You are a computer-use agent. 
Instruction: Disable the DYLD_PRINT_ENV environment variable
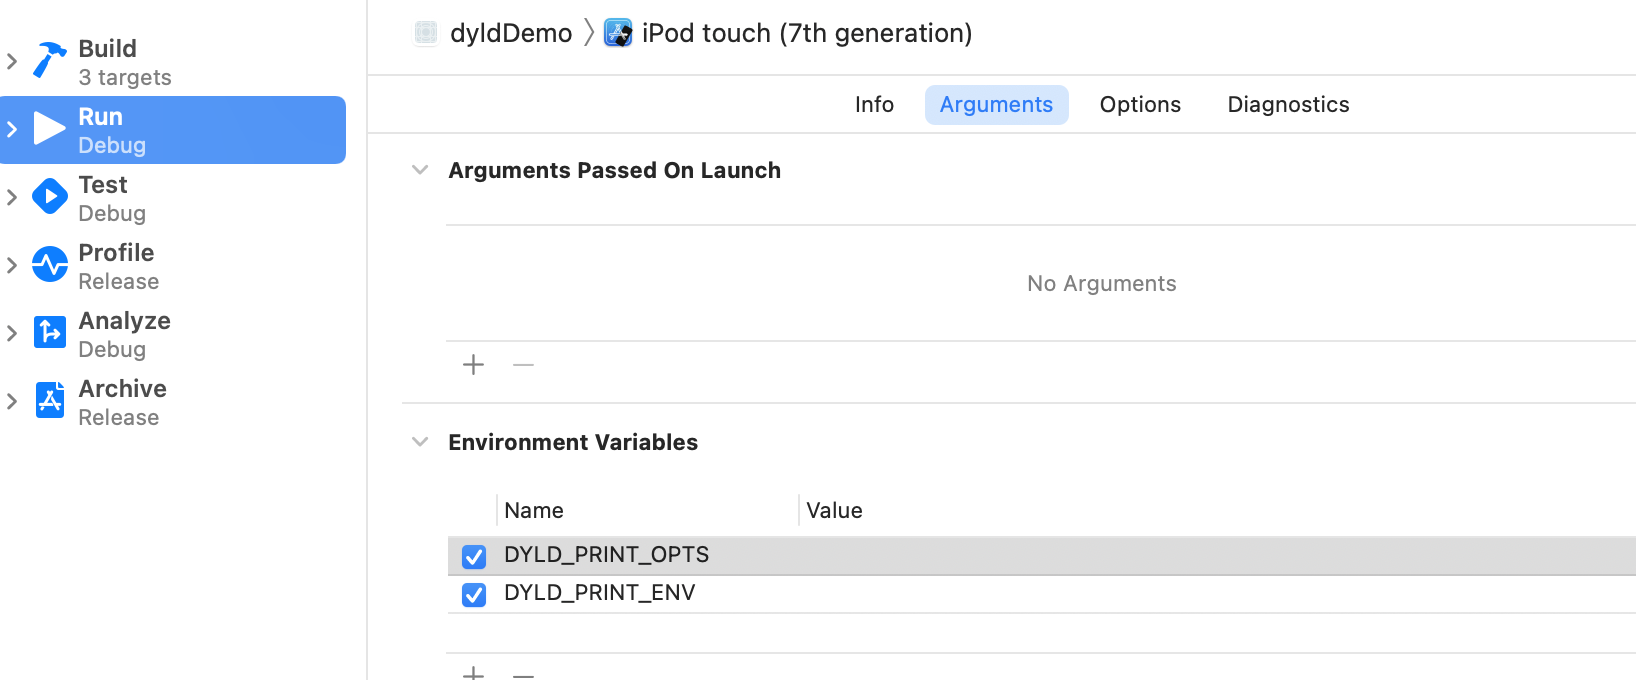[x=474, y=594]
